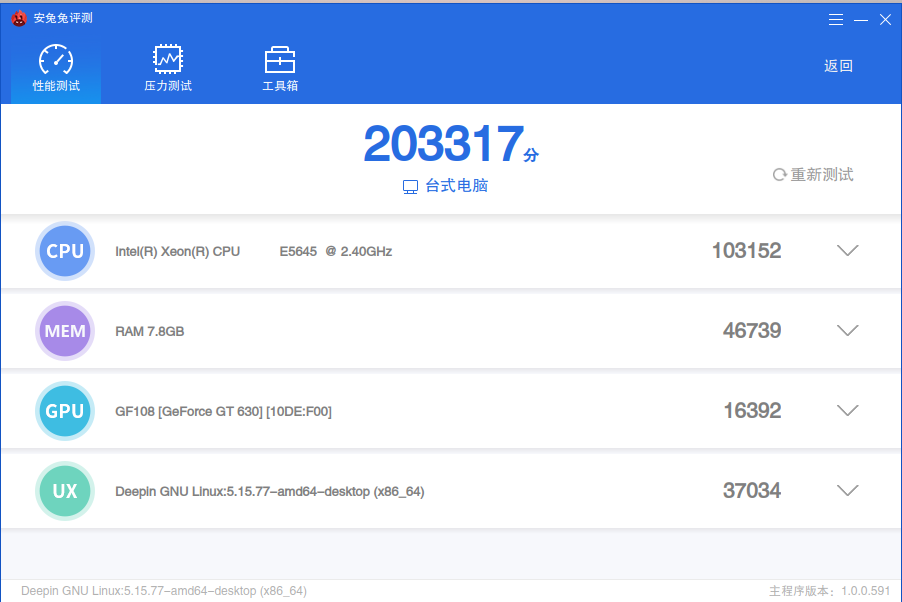Viewport: 902px width, 602px height.
Task: Switch to the 性能测试 performance test tab
Action: tap(55, 66)
